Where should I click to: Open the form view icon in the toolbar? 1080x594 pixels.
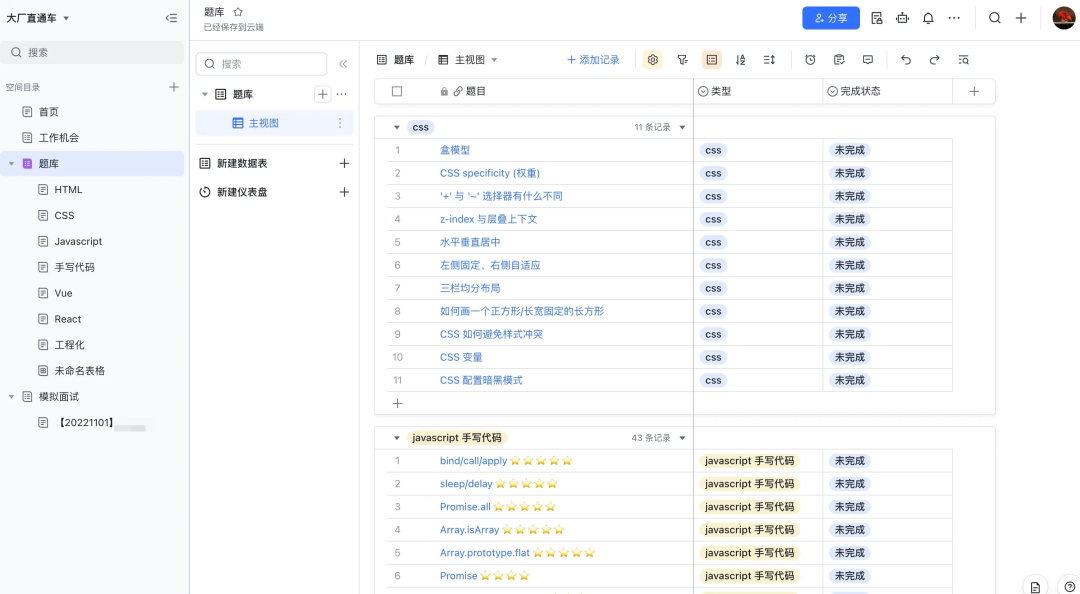[839, 60]
